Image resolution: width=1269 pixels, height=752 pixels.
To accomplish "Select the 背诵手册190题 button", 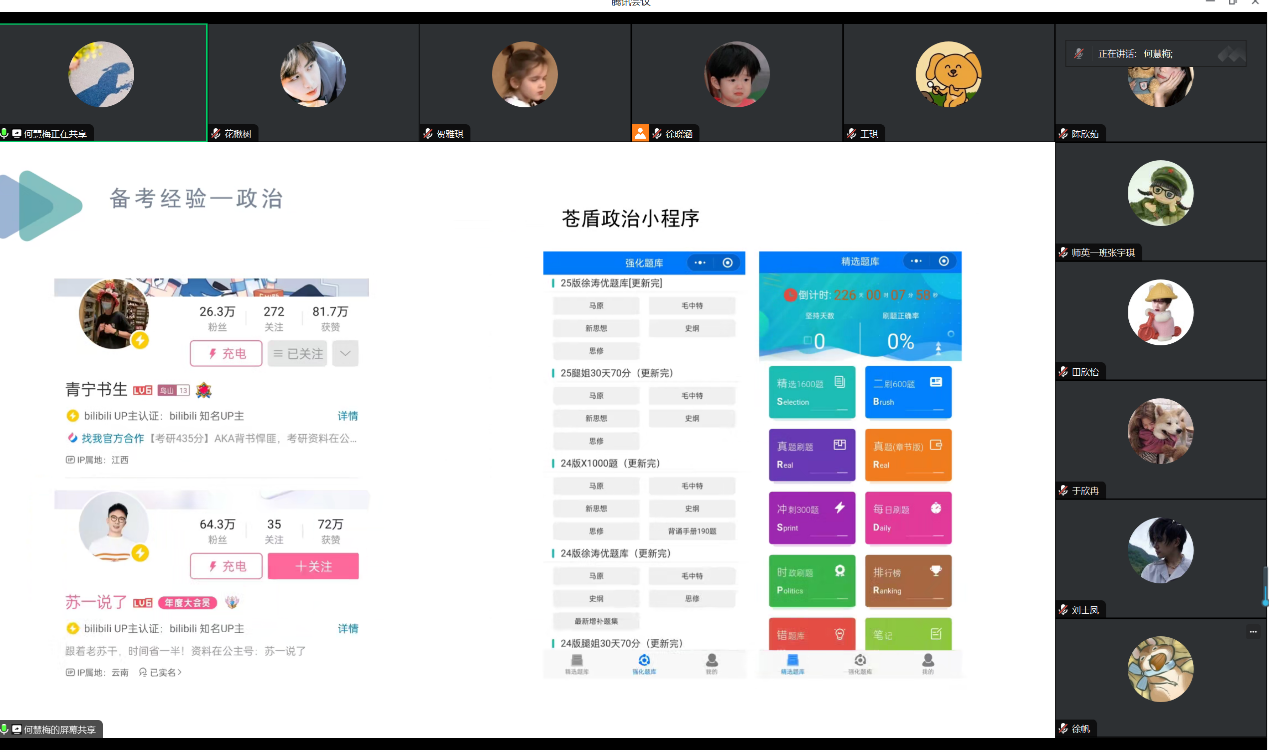I will tap(692, 531).
